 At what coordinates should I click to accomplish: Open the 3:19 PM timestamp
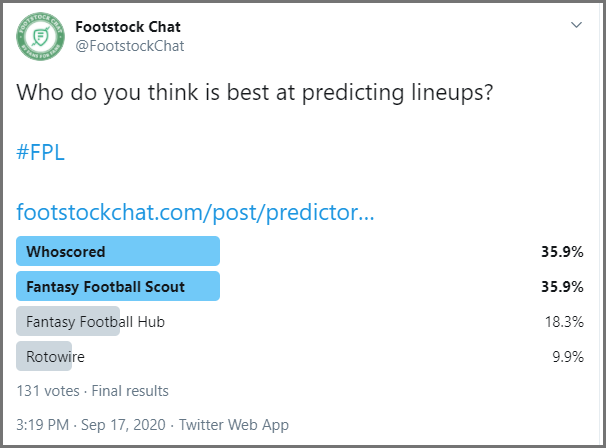43,425
